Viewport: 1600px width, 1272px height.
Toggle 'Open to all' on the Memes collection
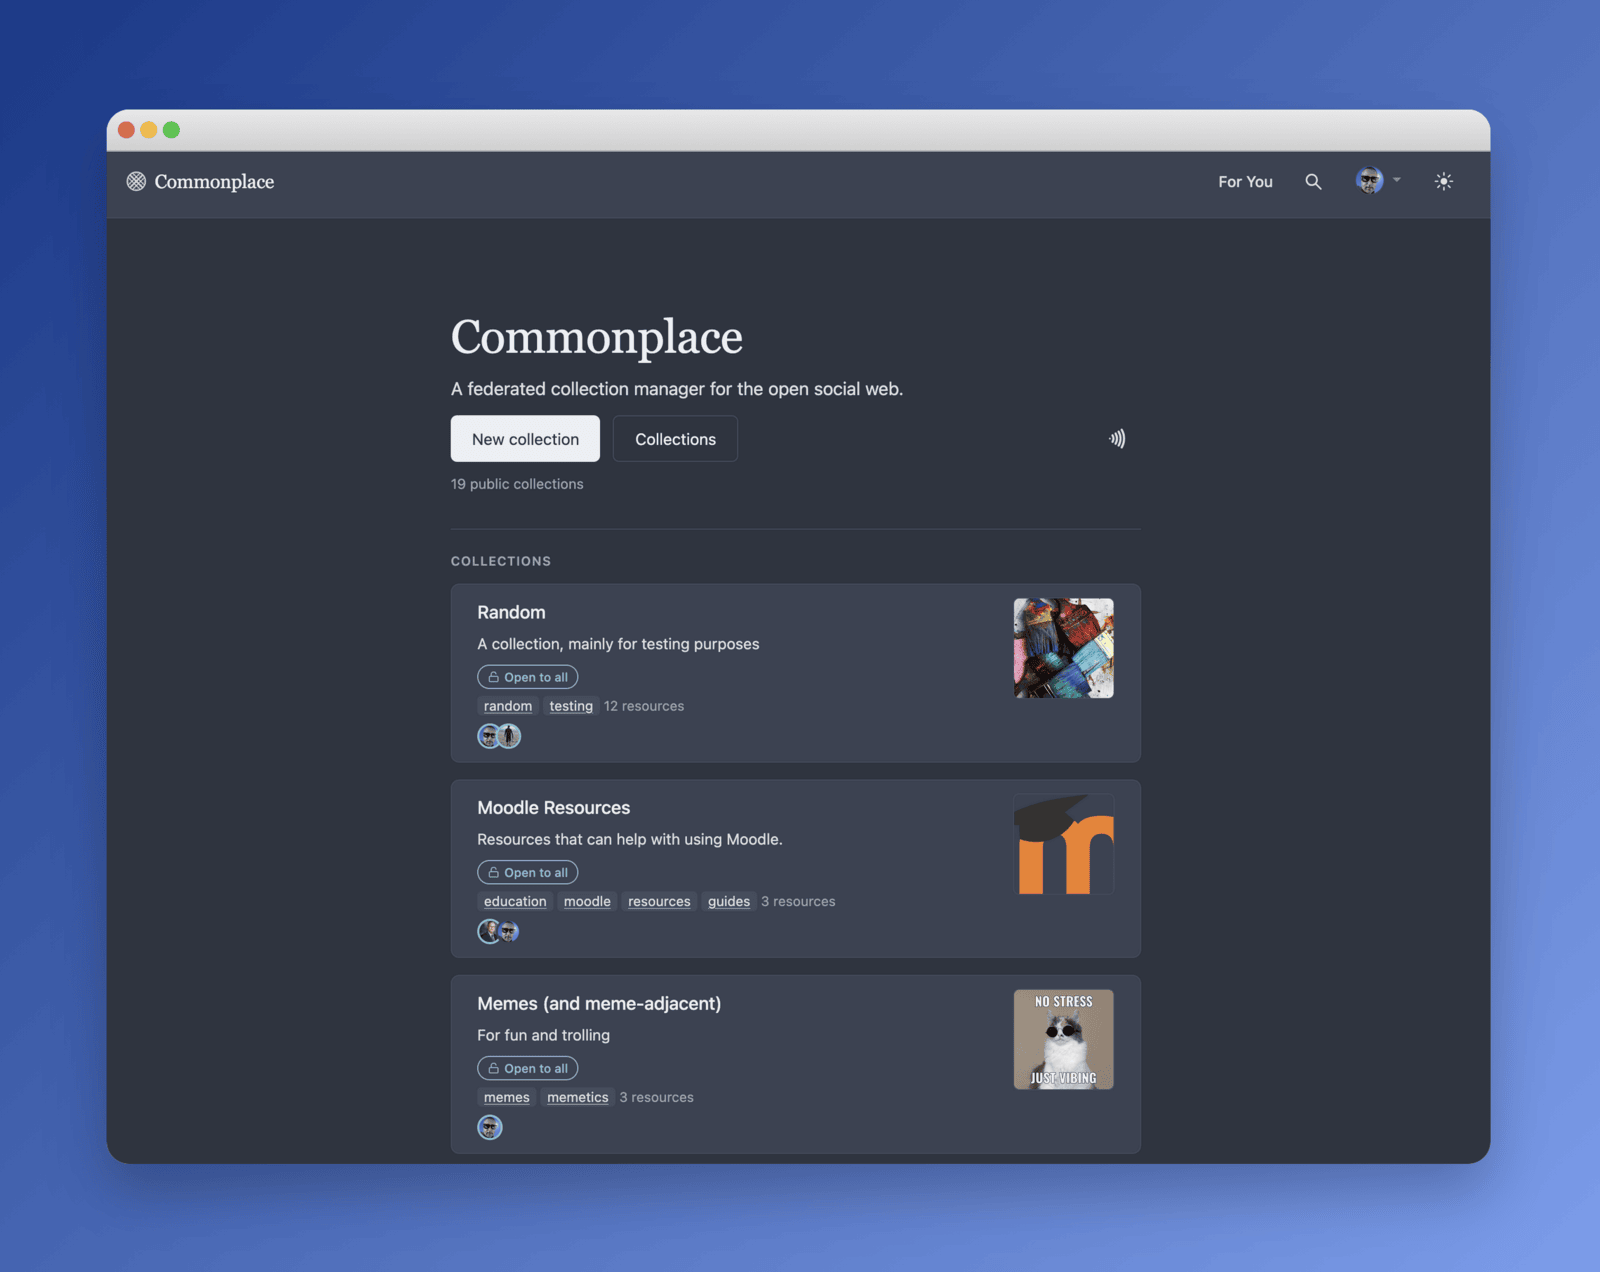[x=527, y=1067]
